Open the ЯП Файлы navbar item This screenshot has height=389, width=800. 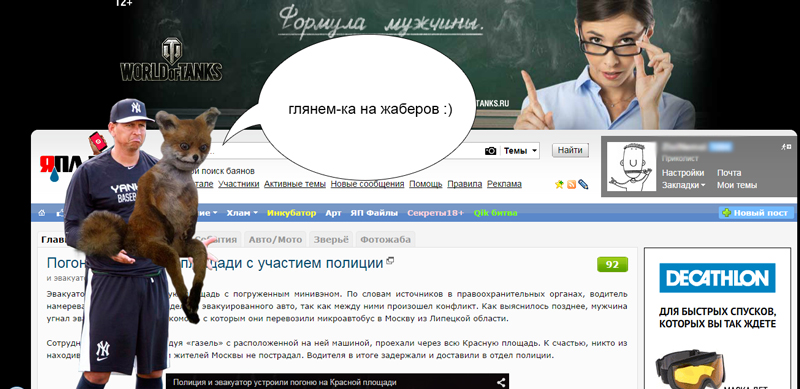click(374, 213)
